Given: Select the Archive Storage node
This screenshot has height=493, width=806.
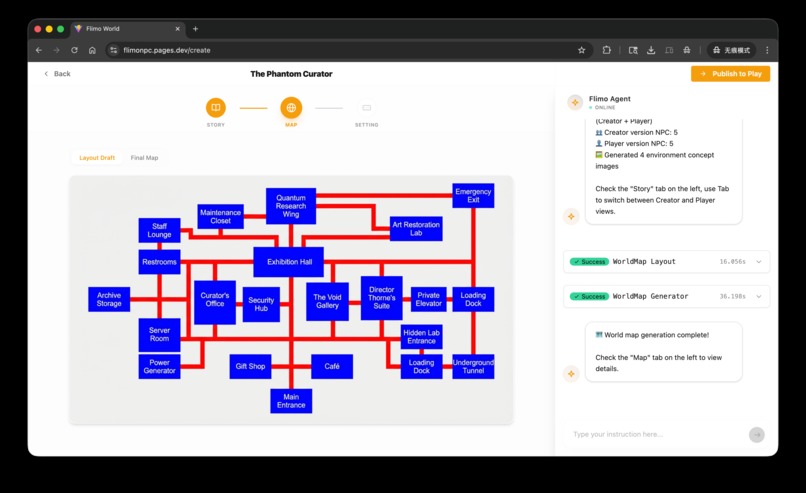Looking at the screenshot, I should tap(109, 299).
